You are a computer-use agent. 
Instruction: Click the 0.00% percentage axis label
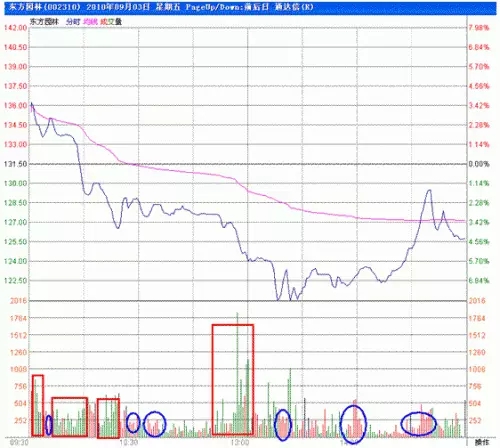coord(479,164)
